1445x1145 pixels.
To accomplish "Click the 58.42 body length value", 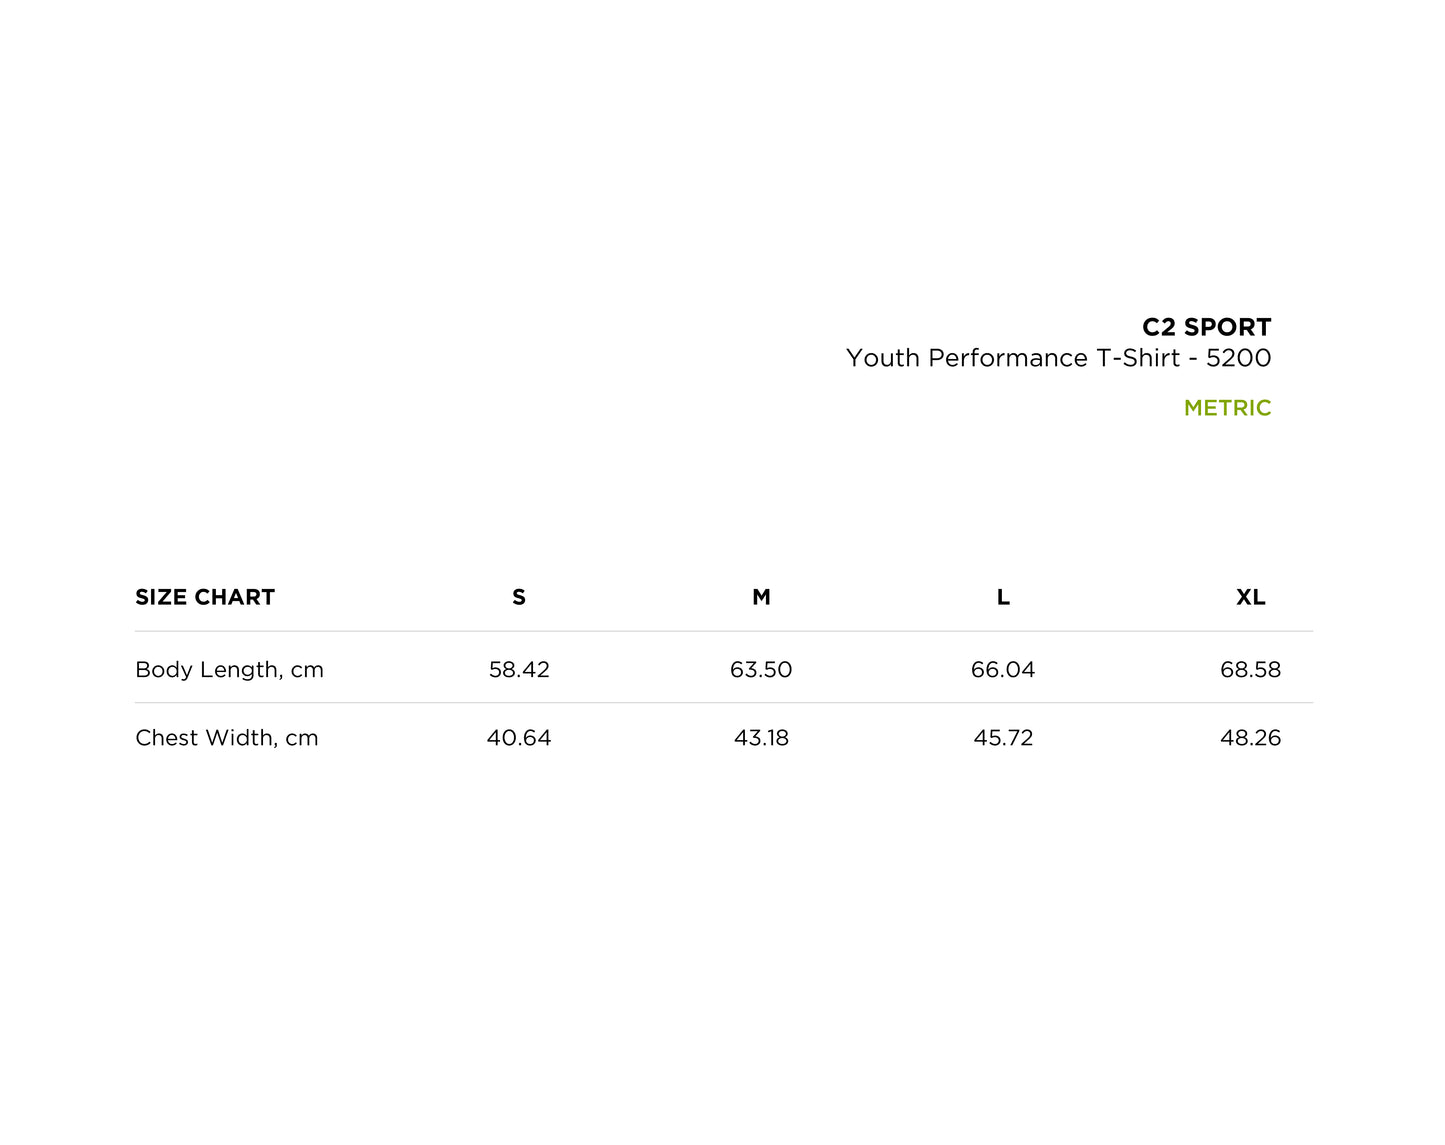I will tap(519, 670).
